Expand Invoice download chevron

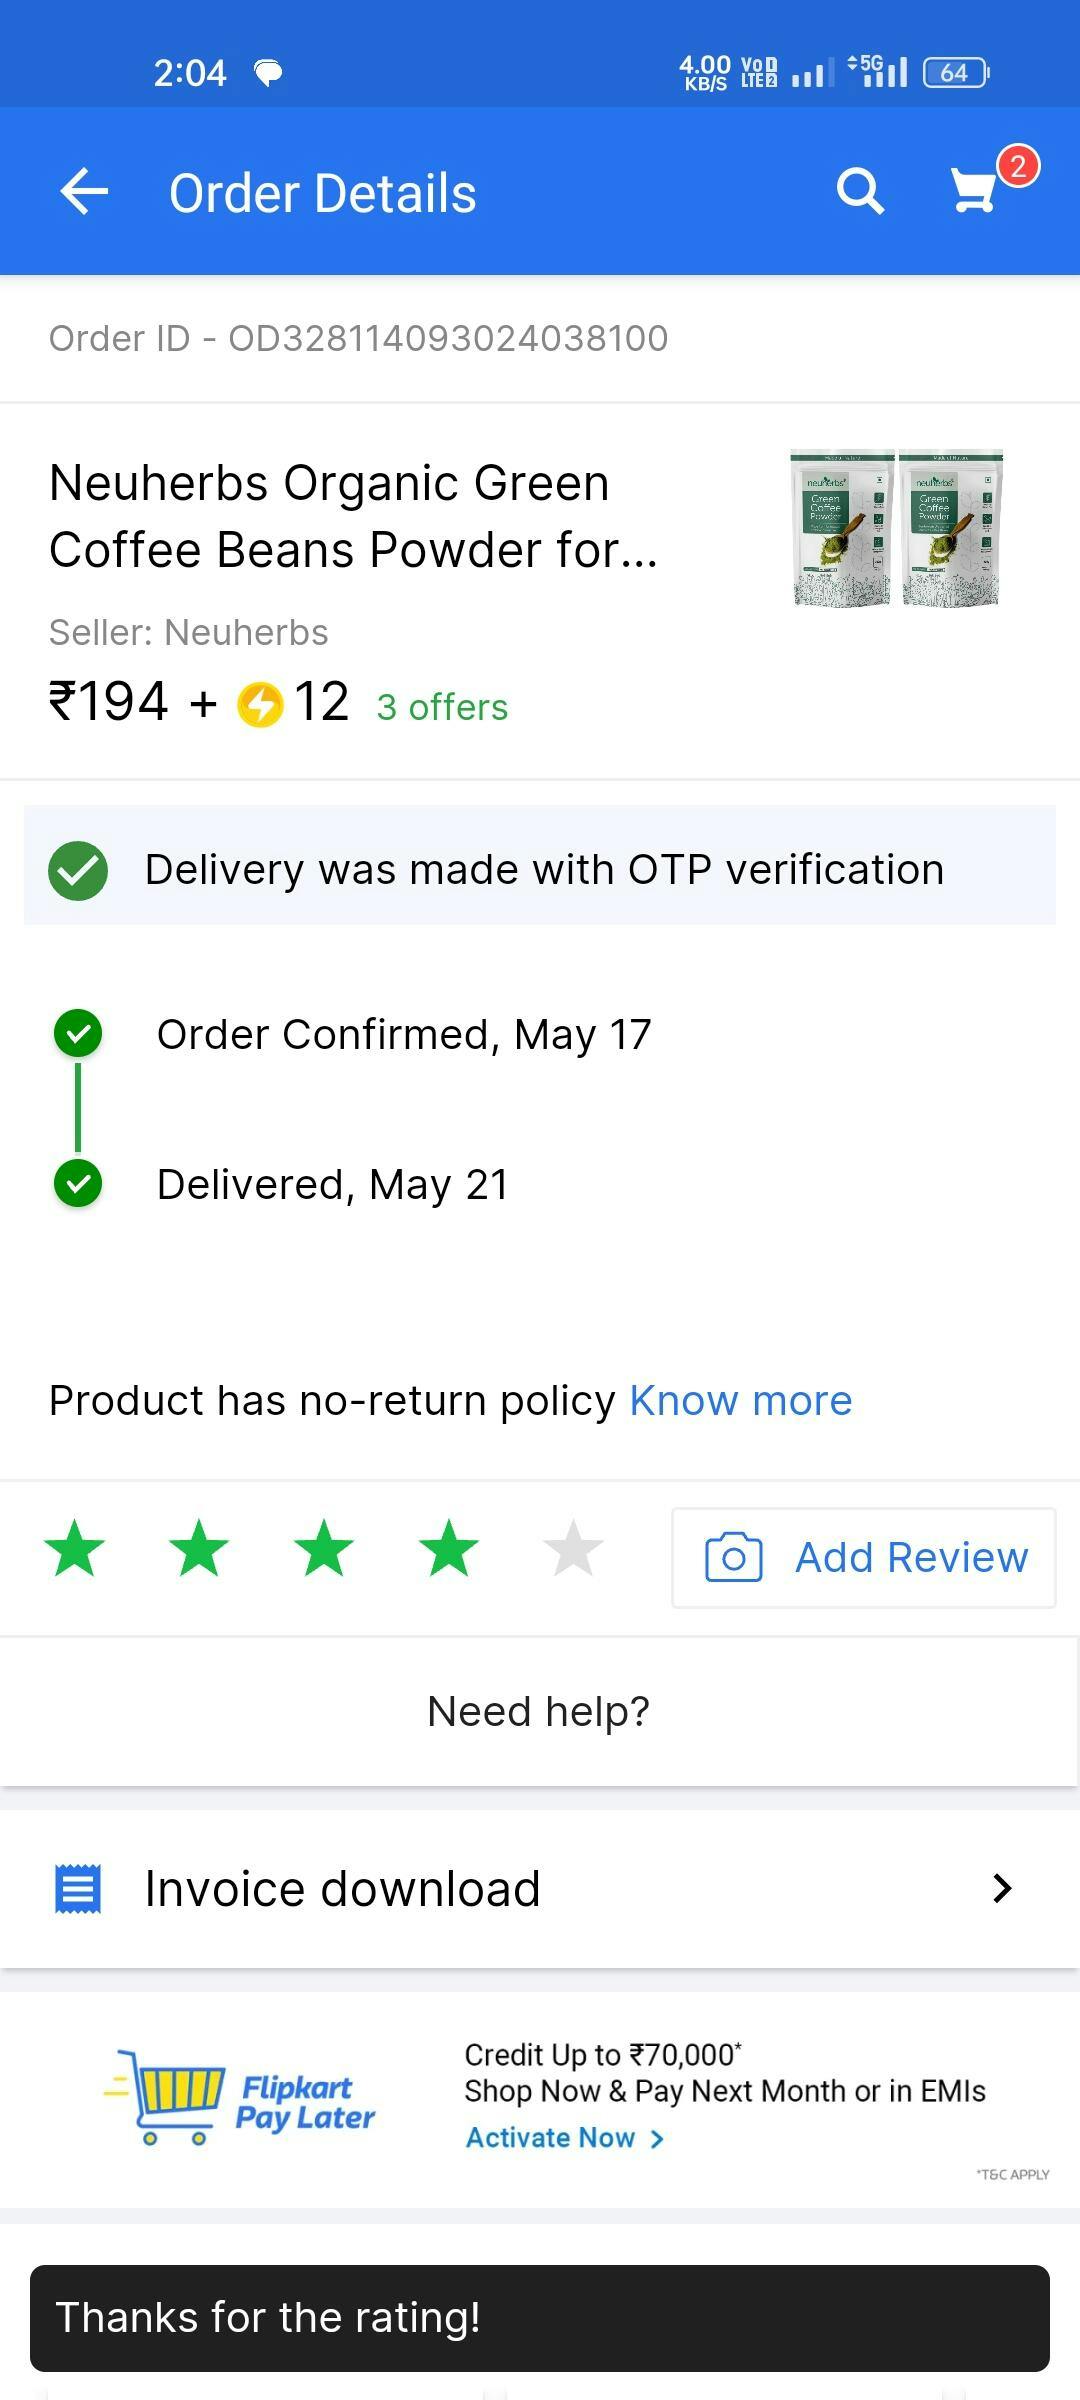pos(1001,1888)
